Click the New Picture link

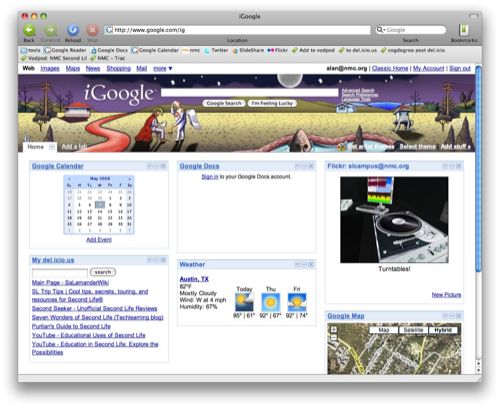point(446,295)
